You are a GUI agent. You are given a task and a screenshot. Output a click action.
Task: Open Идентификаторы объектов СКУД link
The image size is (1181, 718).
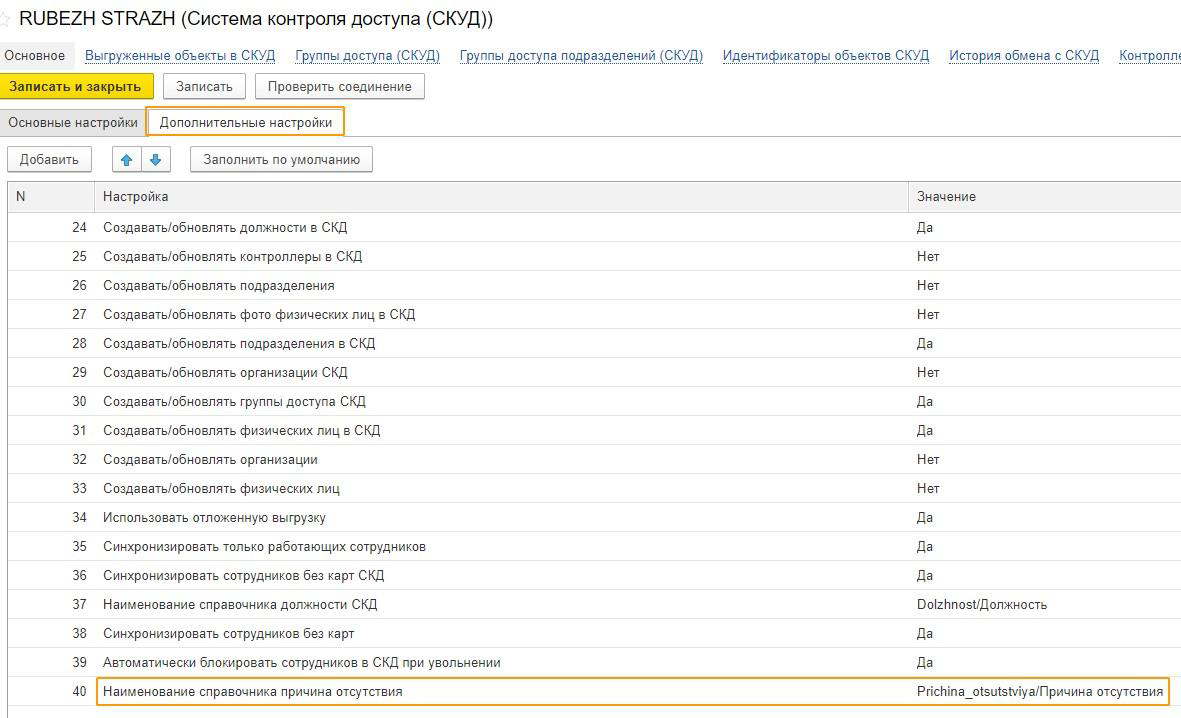pyautogui.click(x=825, y=55)
